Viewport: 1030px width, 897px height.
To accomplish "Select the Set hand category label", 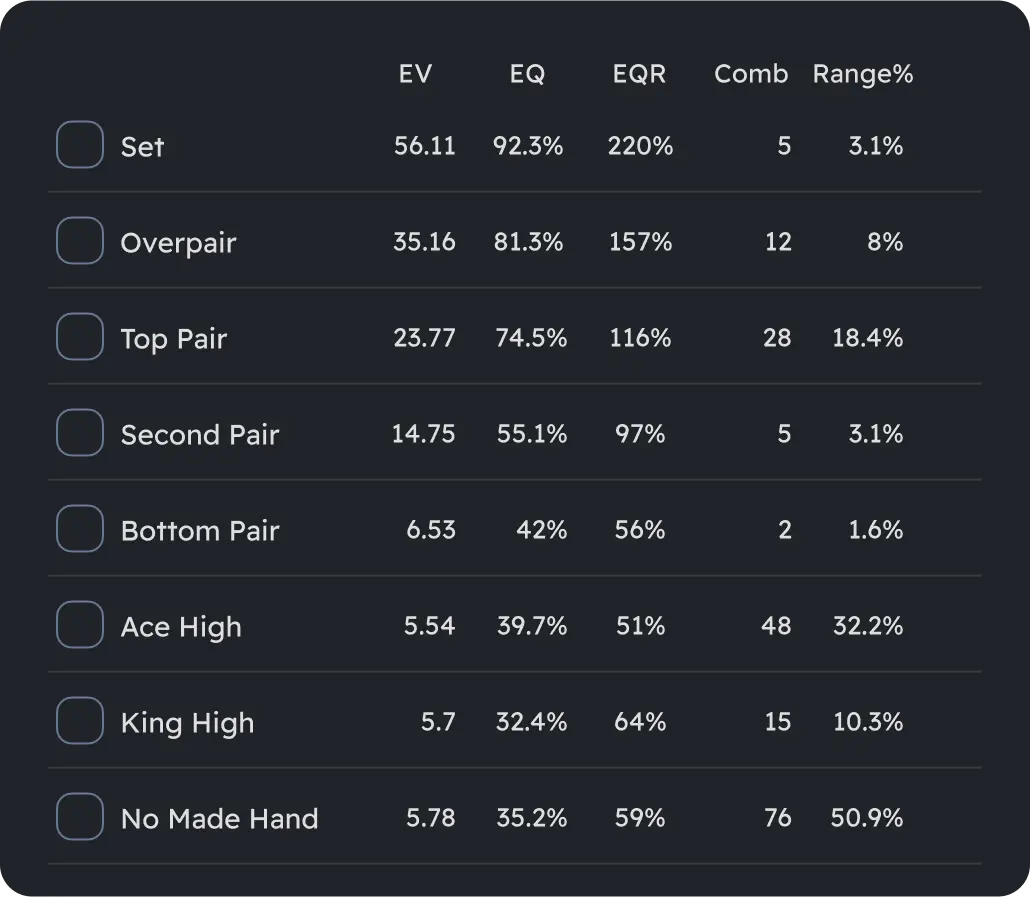I will point(142,146).
